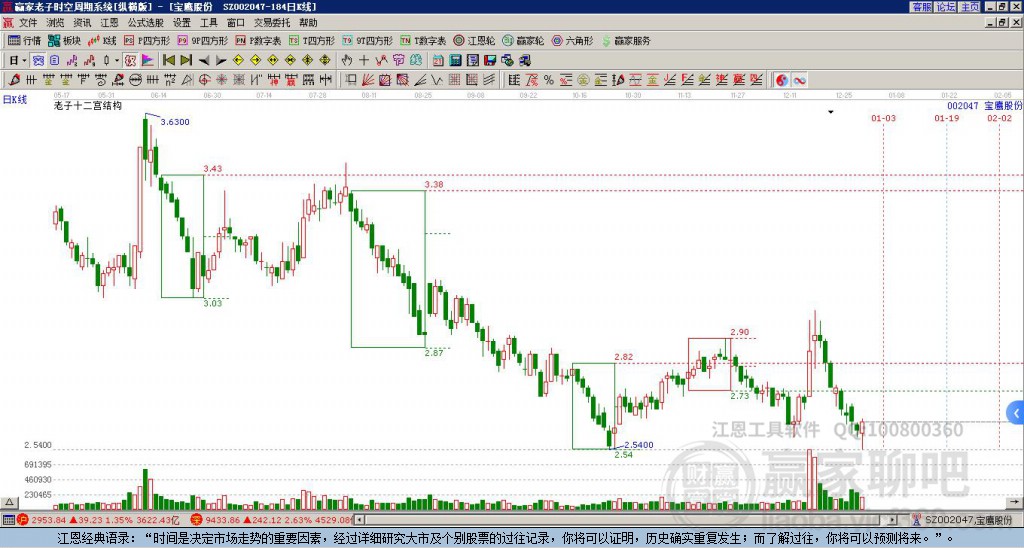Click the up-triangle button beside the volume panel
Screen dimensions: 1024x548
coord(9,502)
